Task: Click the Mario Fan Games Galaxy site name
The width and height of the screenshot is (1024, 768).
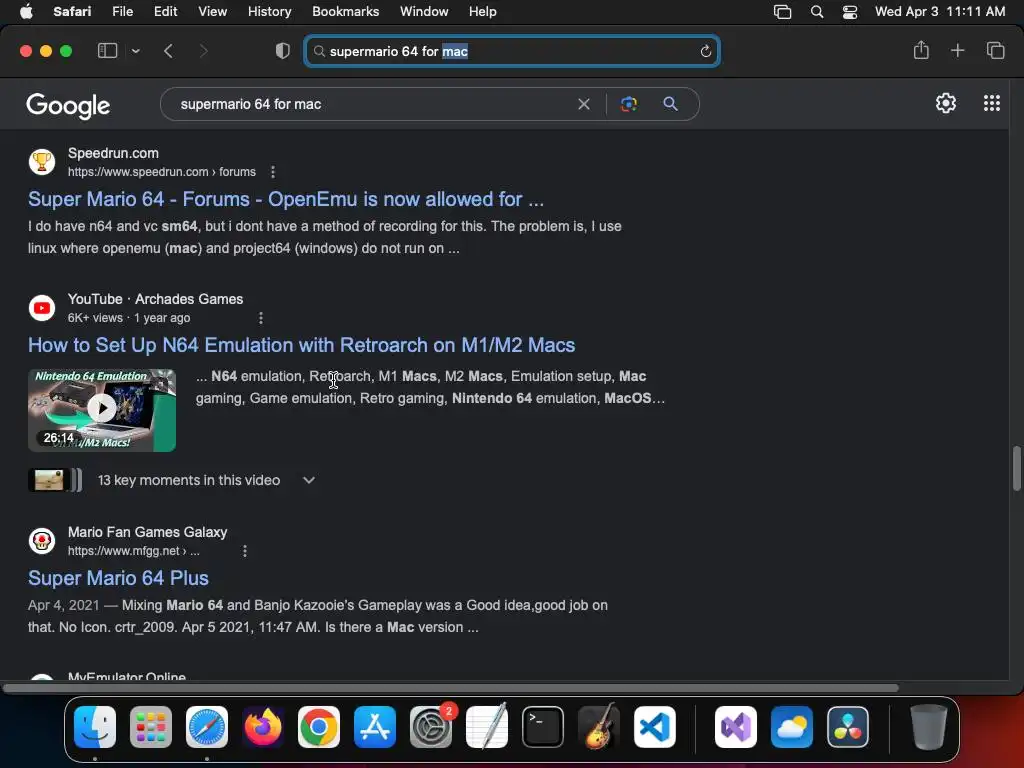Action: (148, 532)
